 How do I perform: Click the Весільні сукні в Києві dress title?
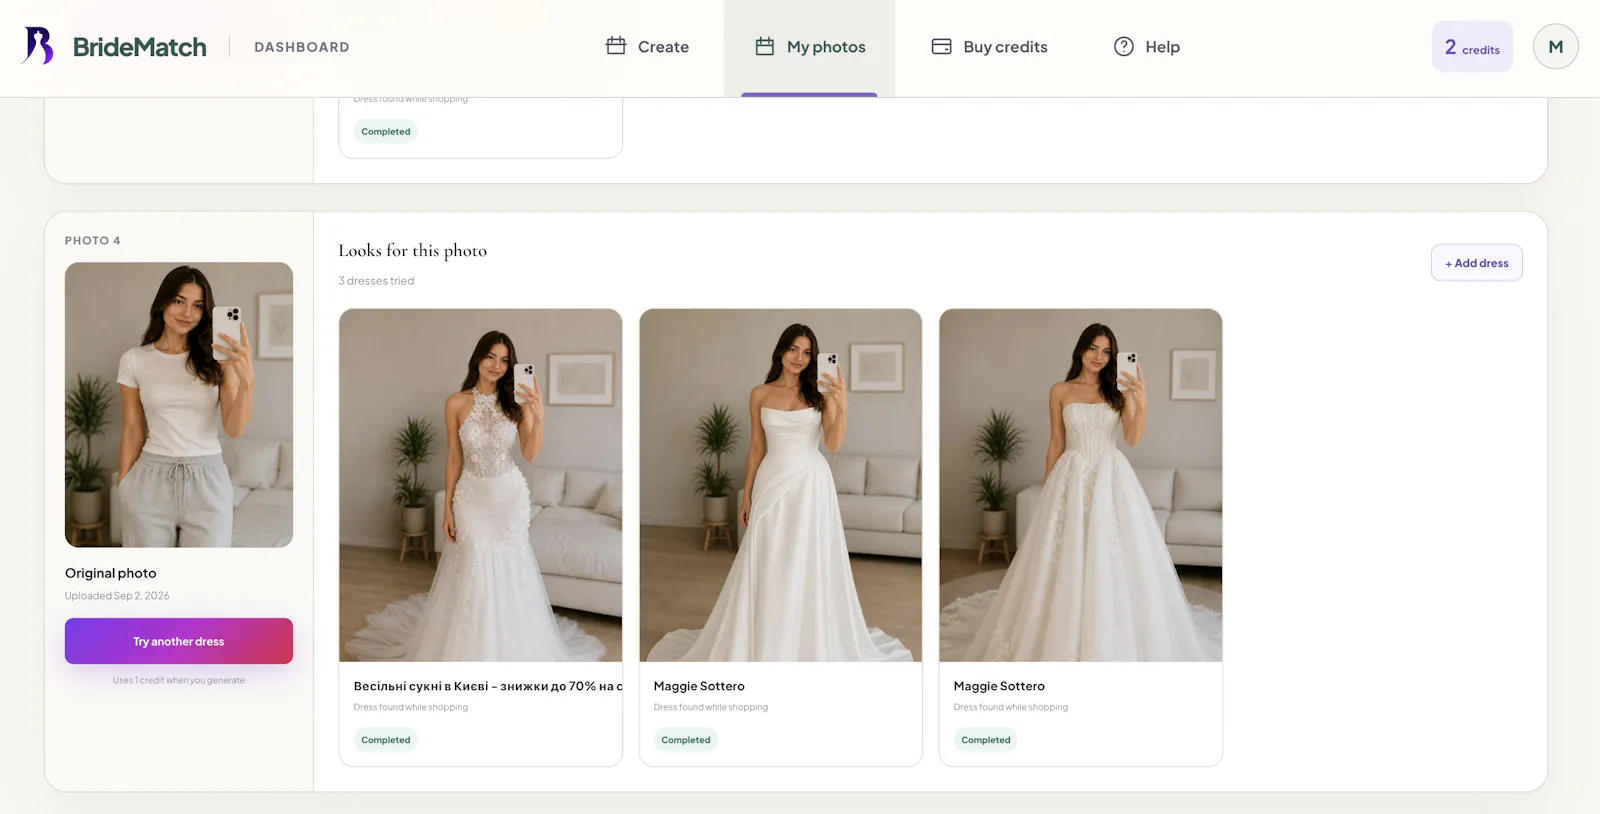point(487,686)
